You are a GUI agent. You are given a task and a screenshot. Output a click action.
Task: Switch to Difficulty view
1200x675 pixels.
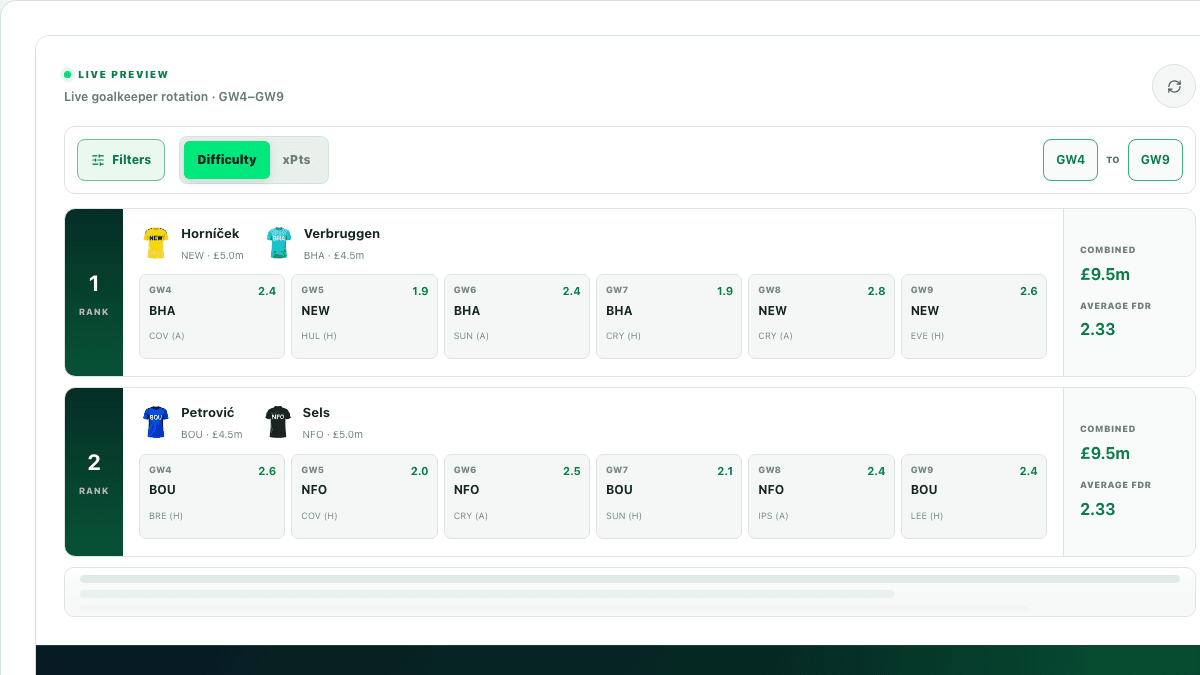227,160
